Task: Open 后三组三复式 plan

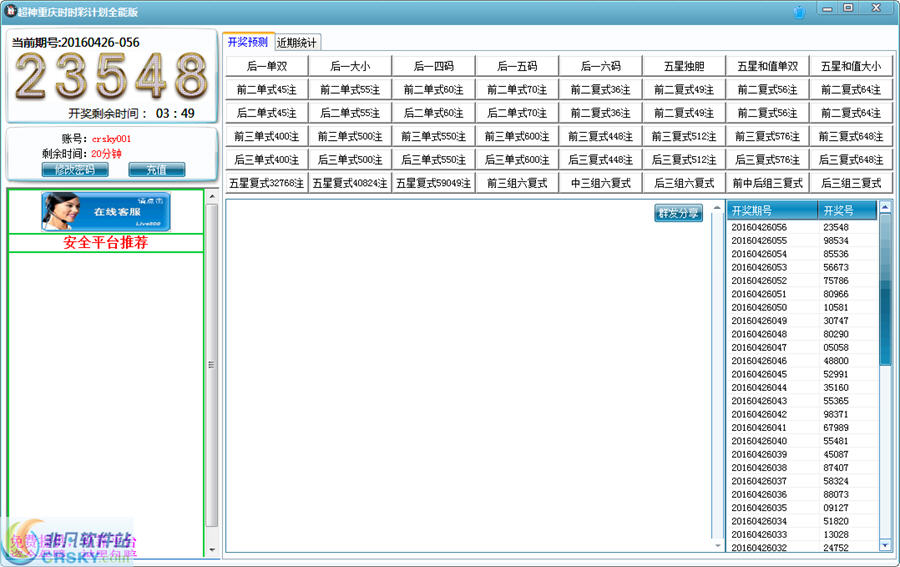Action: click(851, 183)
